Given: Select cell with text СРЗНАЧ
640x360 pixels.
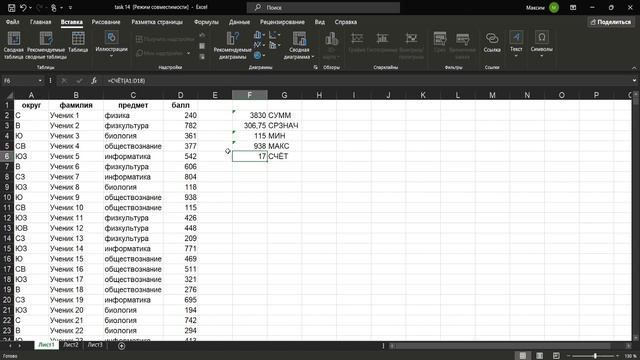Looking at the screenshot, I should tap(284, 126).
